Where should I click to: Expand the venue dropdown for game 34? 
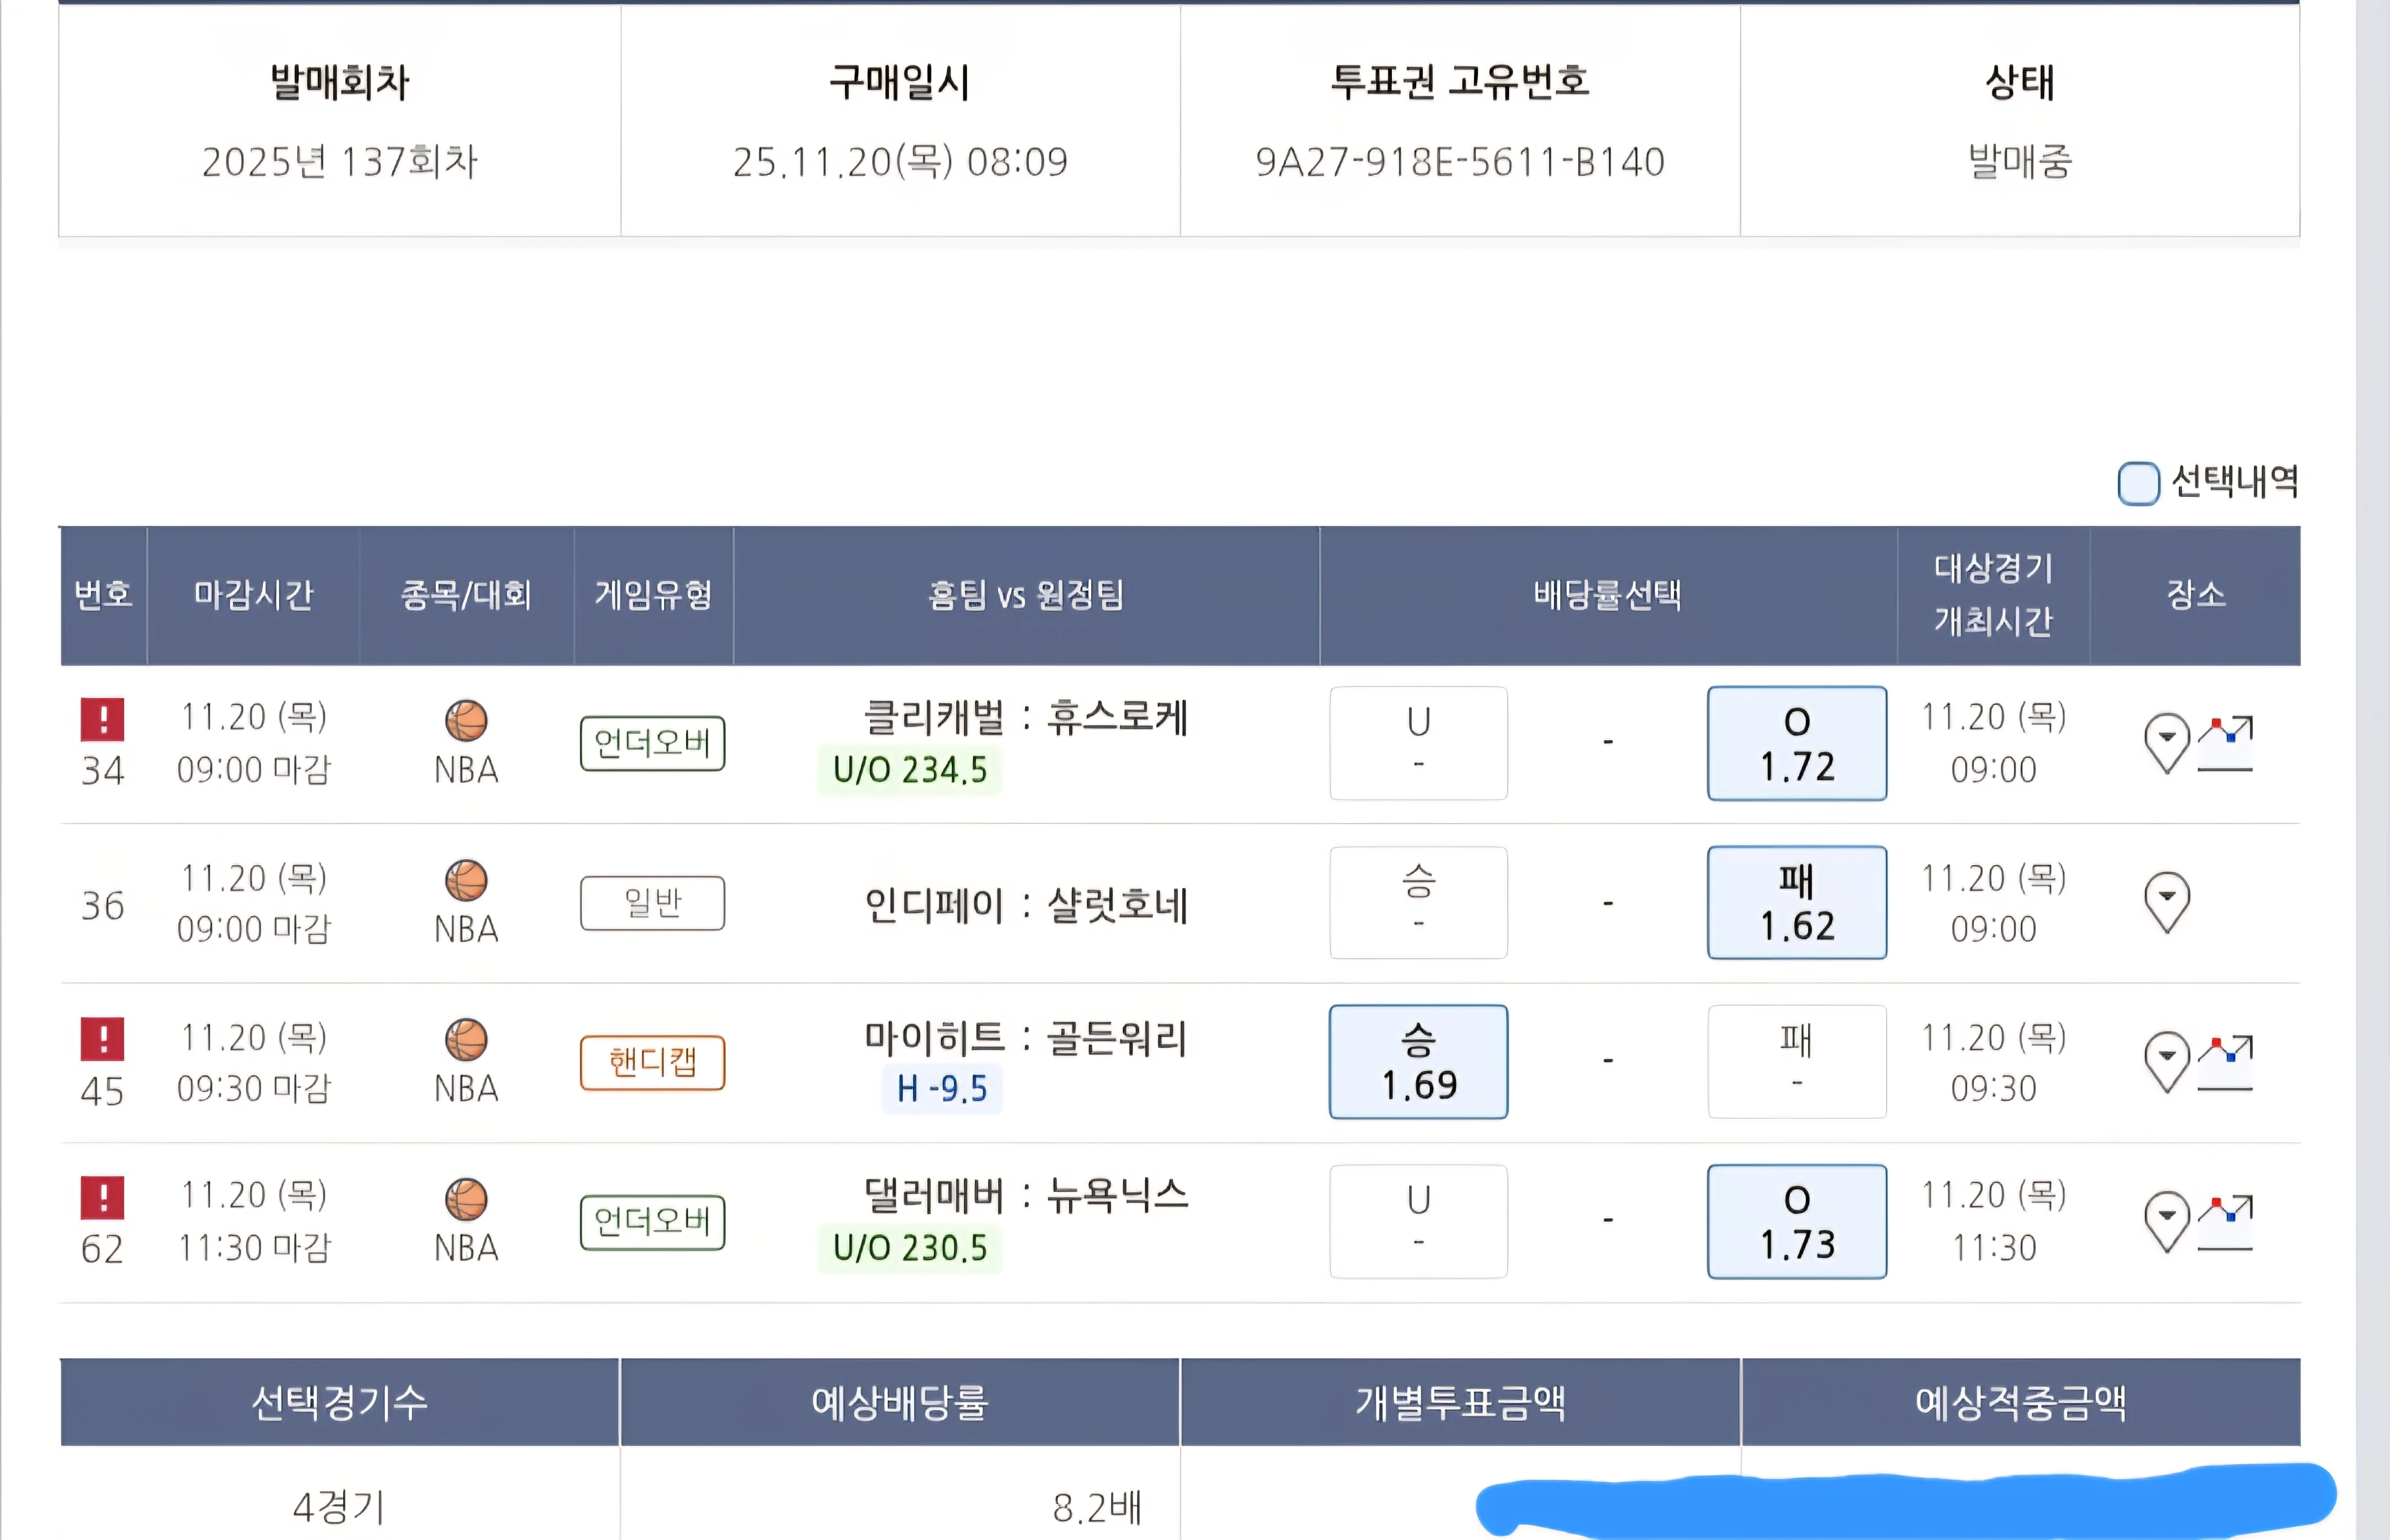pos(2167,743)
